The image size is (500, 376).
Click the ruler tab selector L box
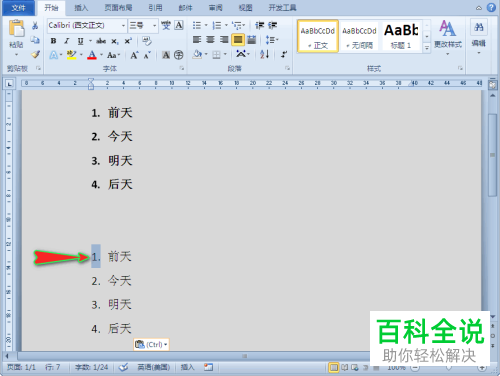tap(9, 84)
